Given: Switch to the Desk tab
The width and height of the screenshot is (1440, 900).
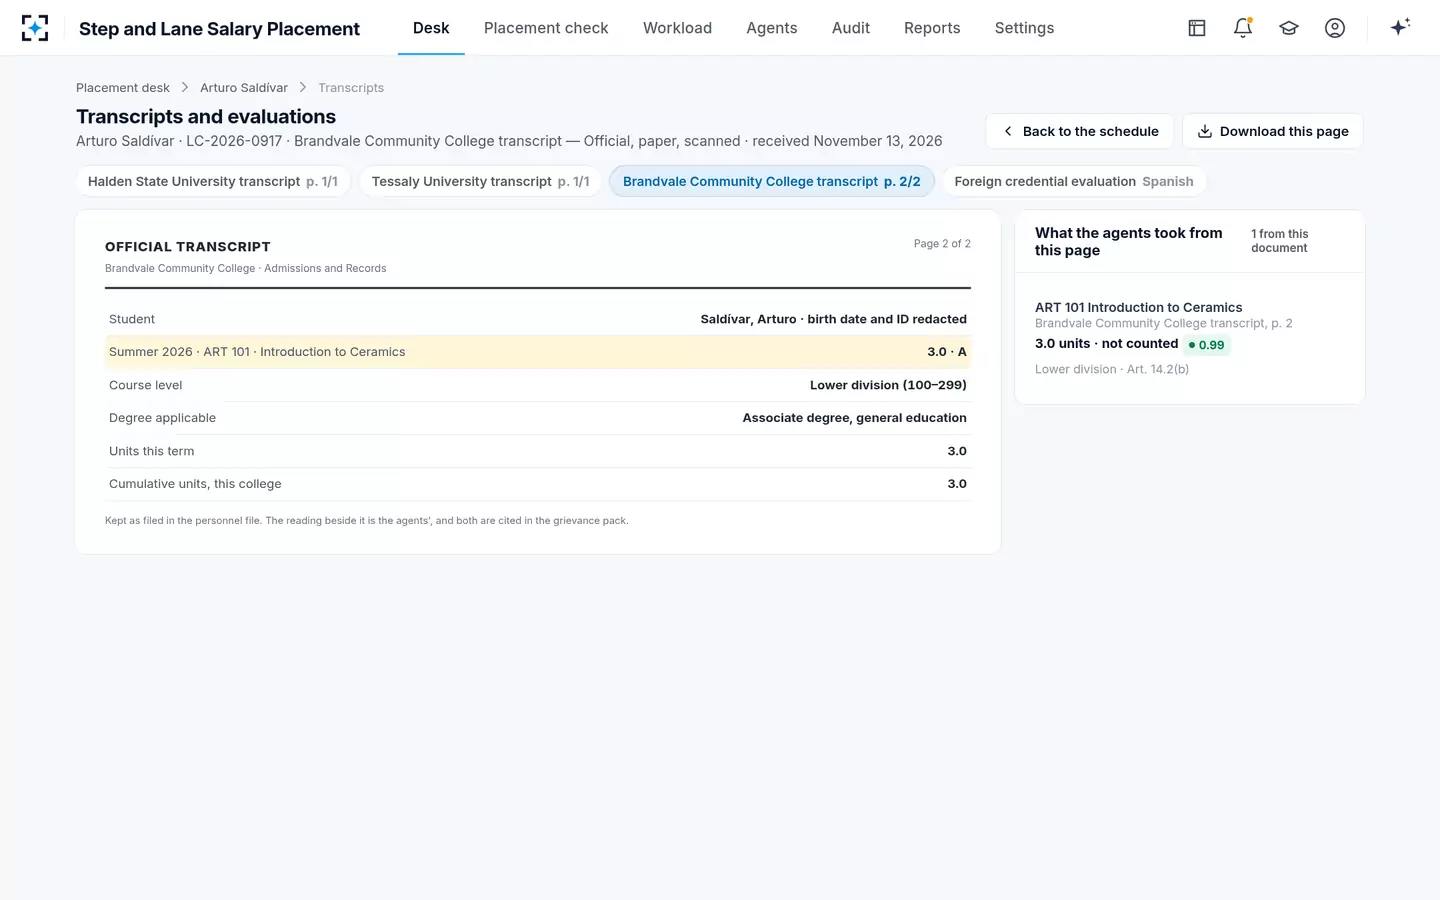Looking at the screenshot, I should tap(431, 28).
